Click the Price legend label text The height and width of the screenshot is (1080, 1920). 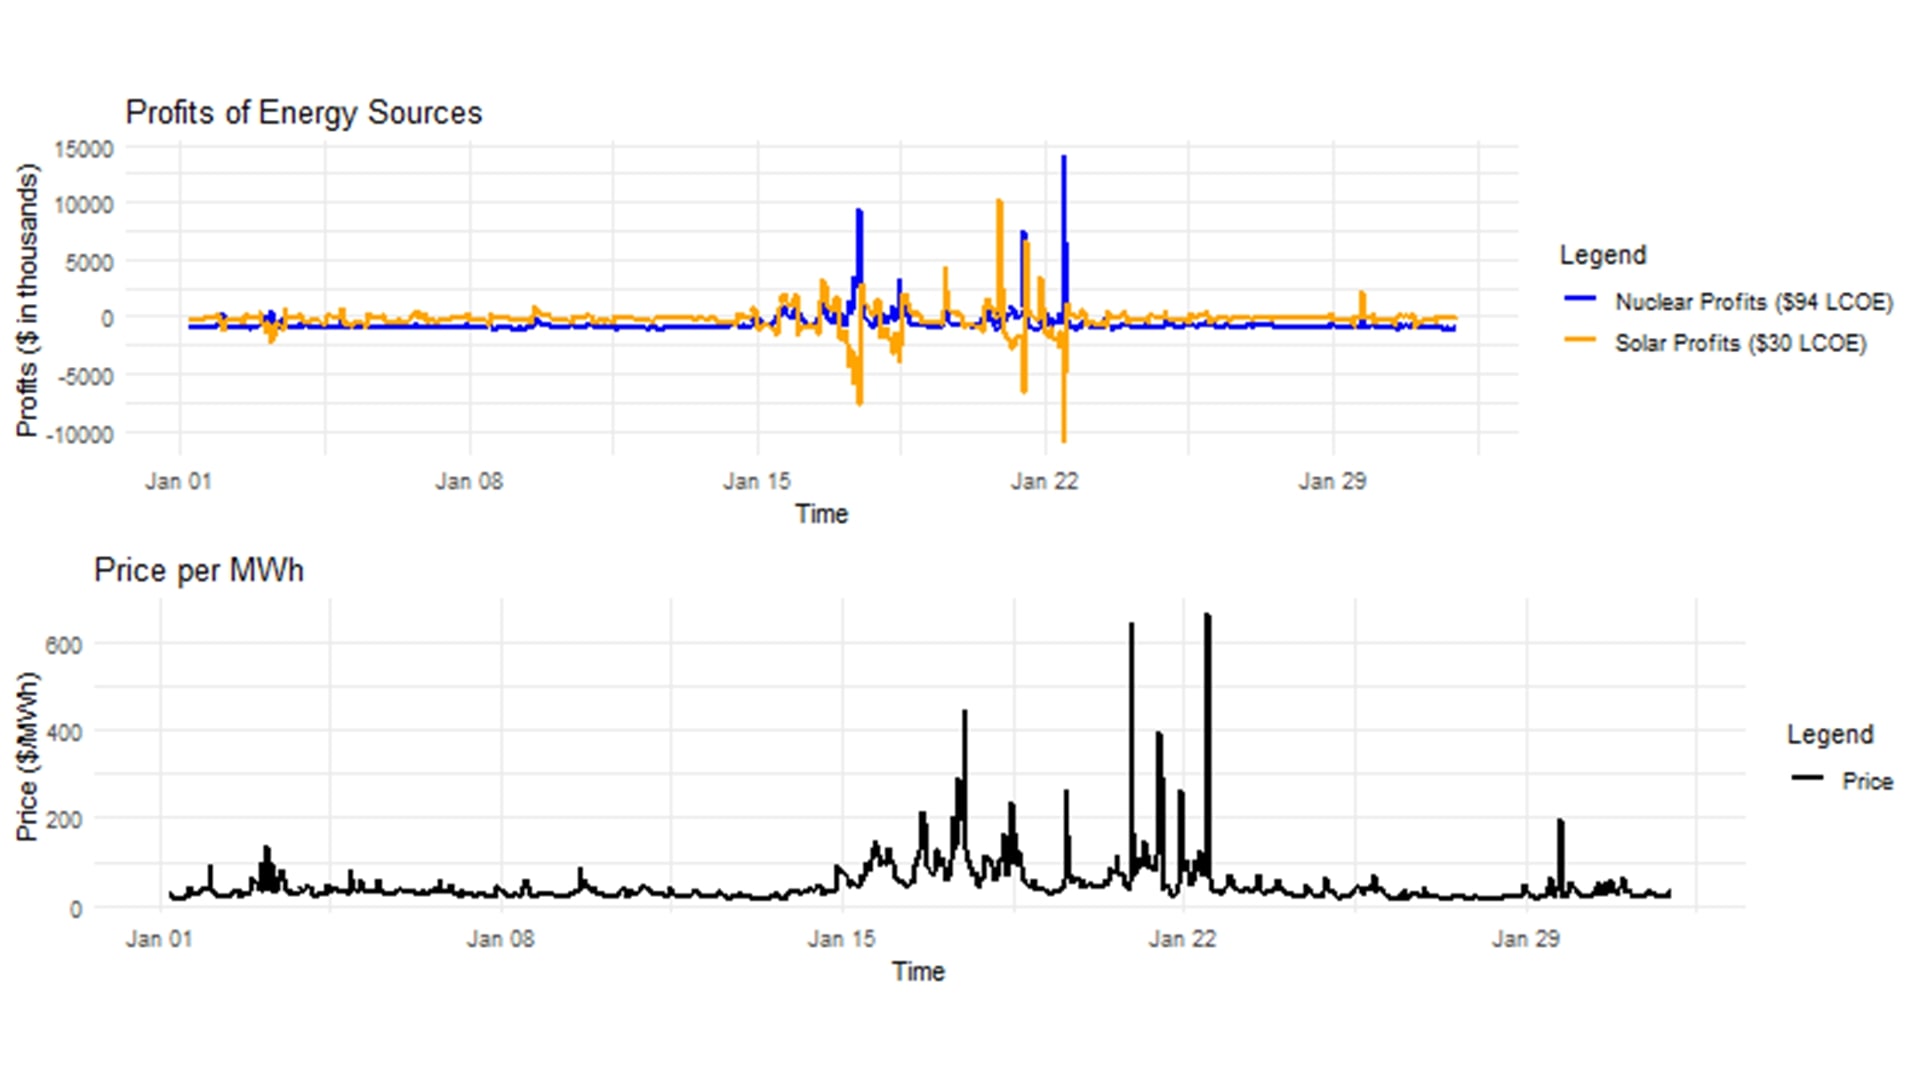tap(1867, 781)
